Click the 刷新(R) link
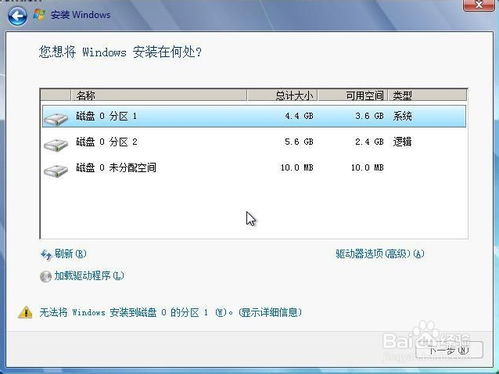 coord(70,254)
